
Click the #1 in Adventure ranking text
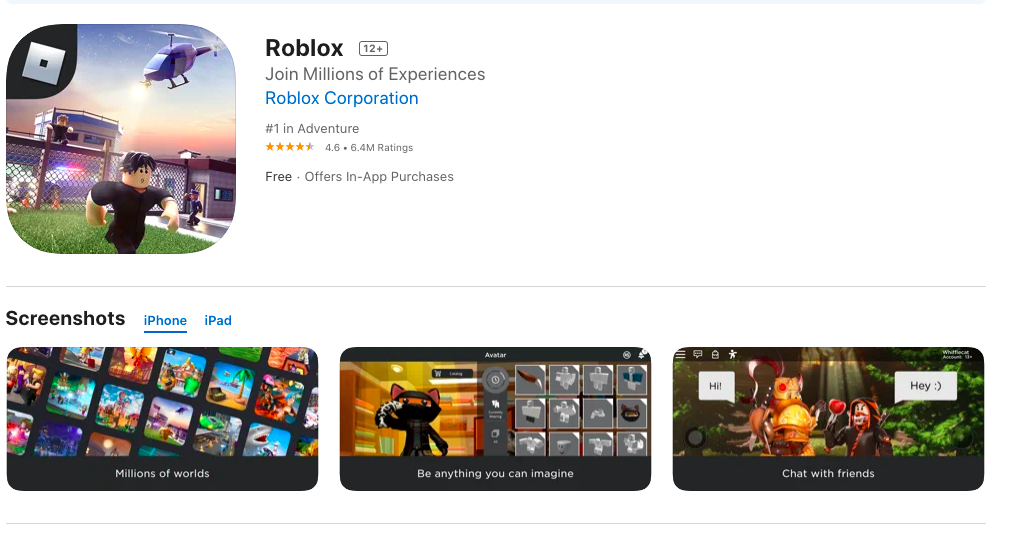click(x=312, y=129)
